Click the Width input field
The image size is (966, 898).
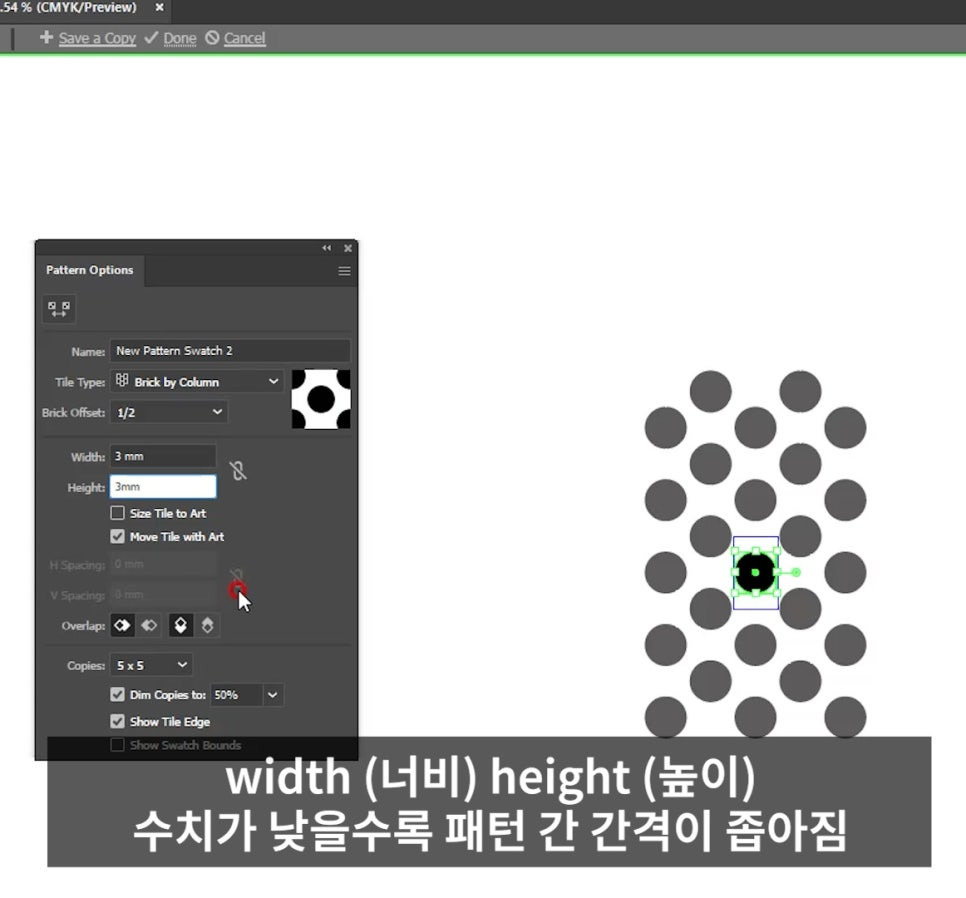point(163,456)
